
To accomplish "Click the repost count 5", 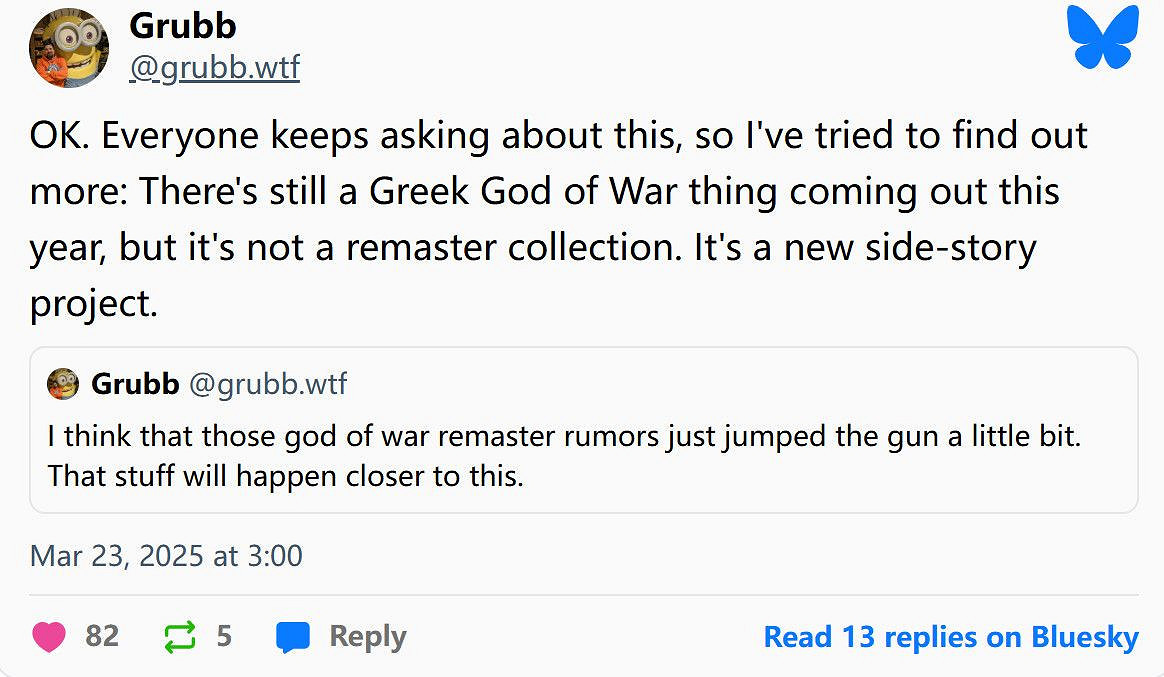I will [224, 636].
